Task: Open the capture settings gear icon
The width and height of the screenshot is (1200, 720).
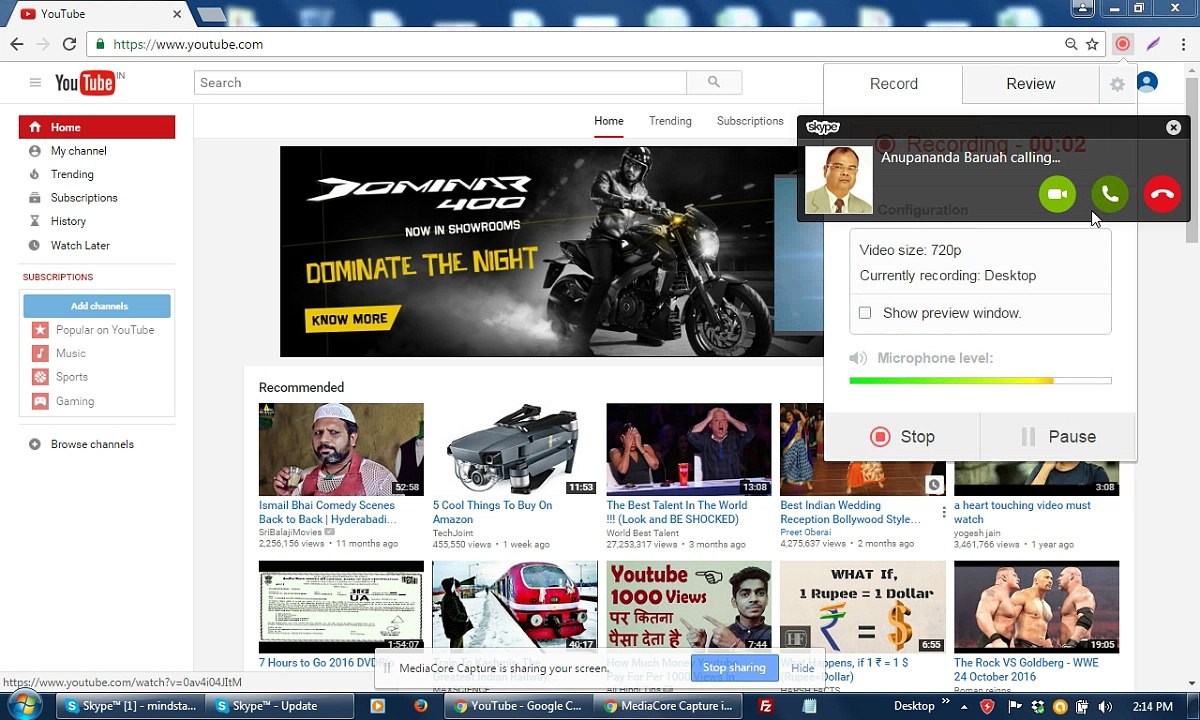Action: [x=1117, y=85]
